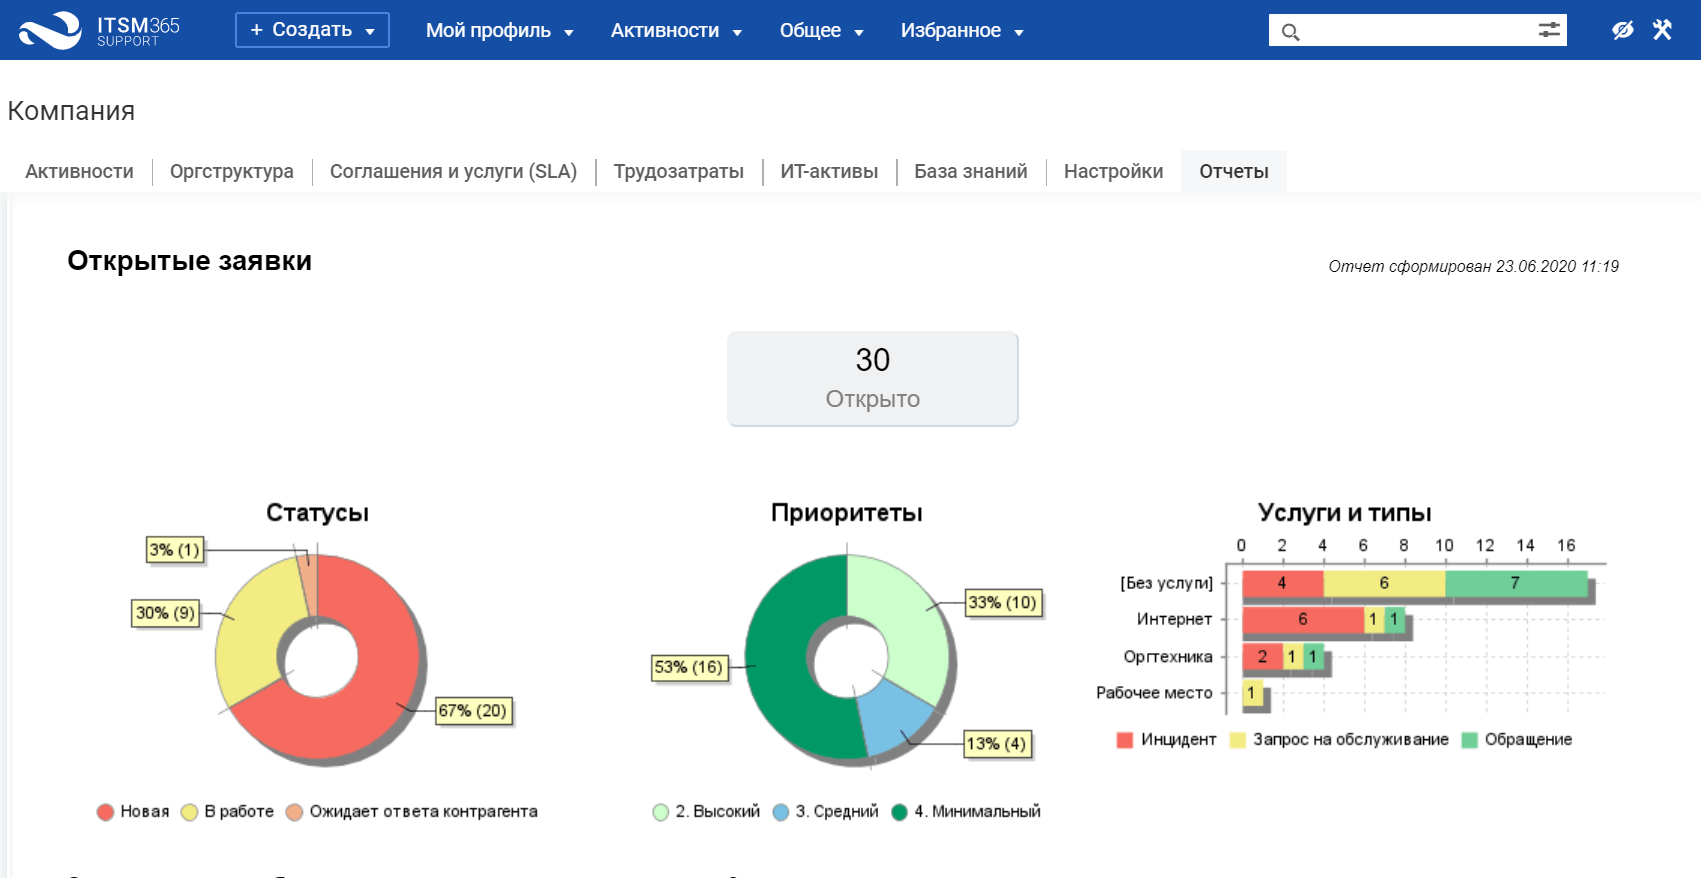Click green 'Обращение' legend swatch
The image size is (1701, 878).
1469,740
